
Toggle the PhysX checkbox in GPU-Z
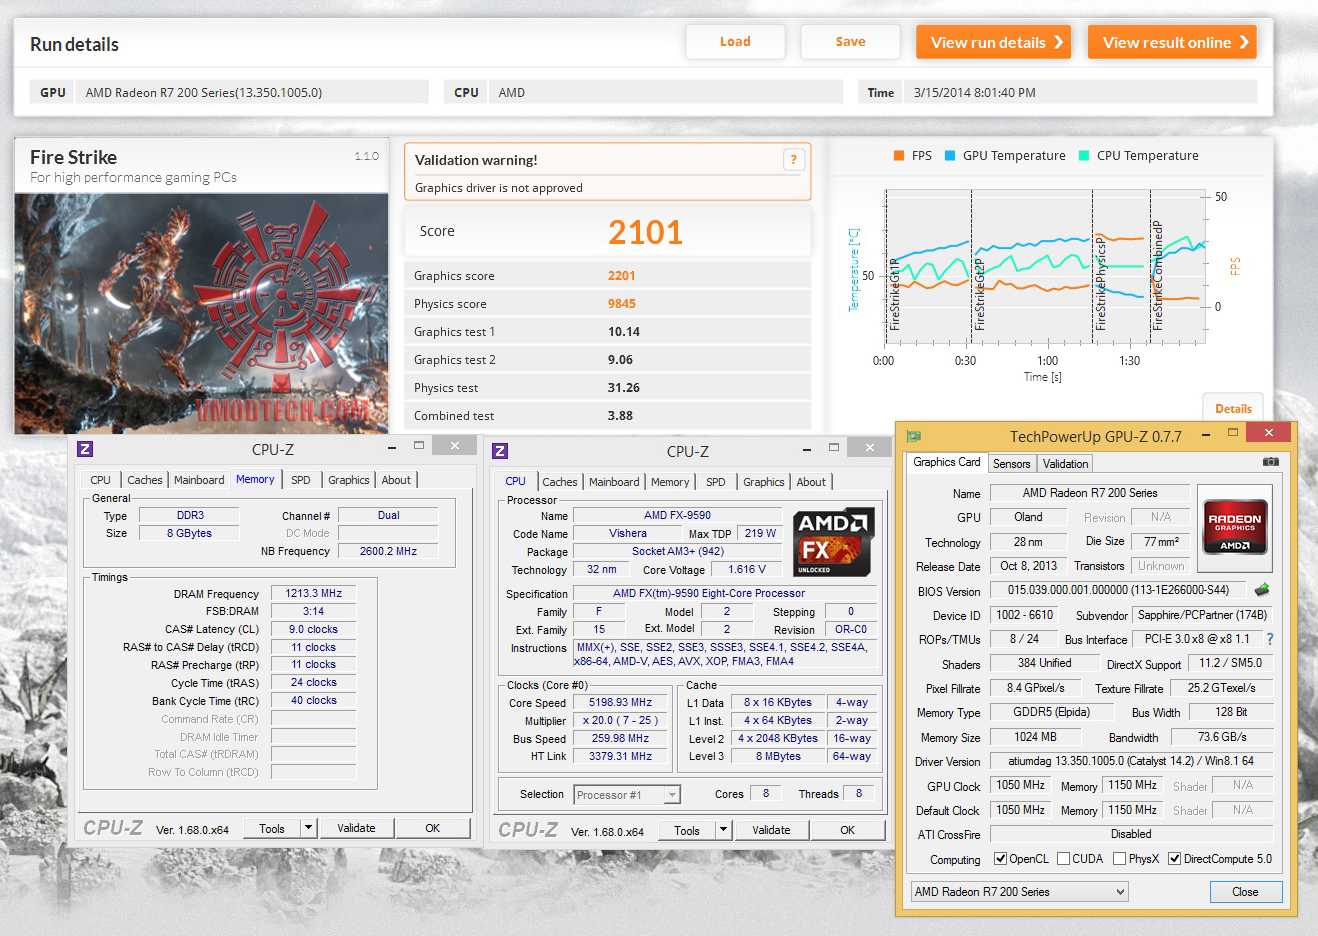click(x=1119, y=859)
